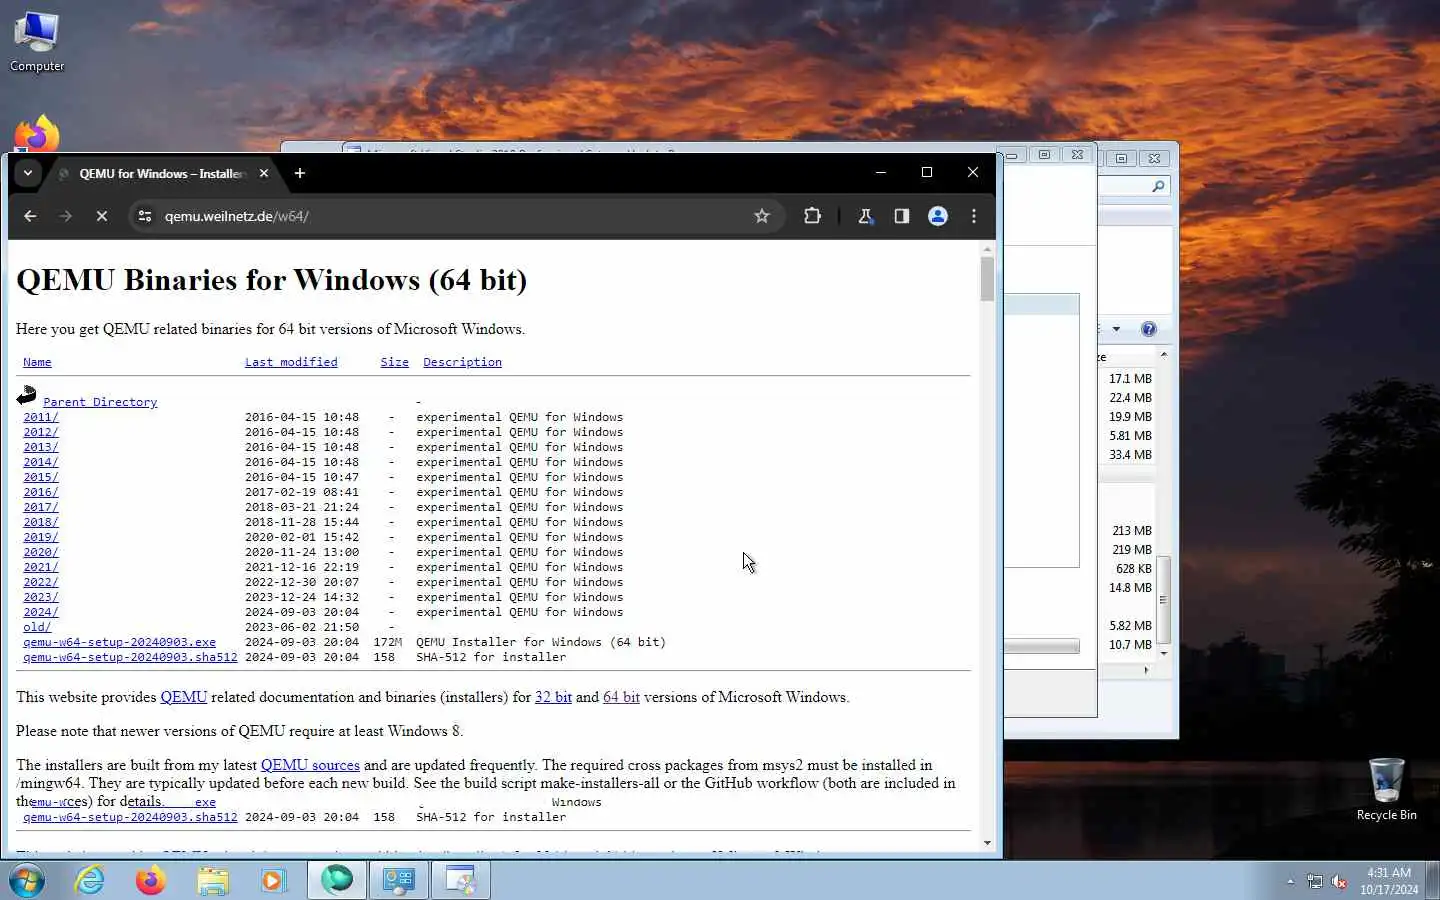Open the 2013/ directory

(x=41, y=447)
